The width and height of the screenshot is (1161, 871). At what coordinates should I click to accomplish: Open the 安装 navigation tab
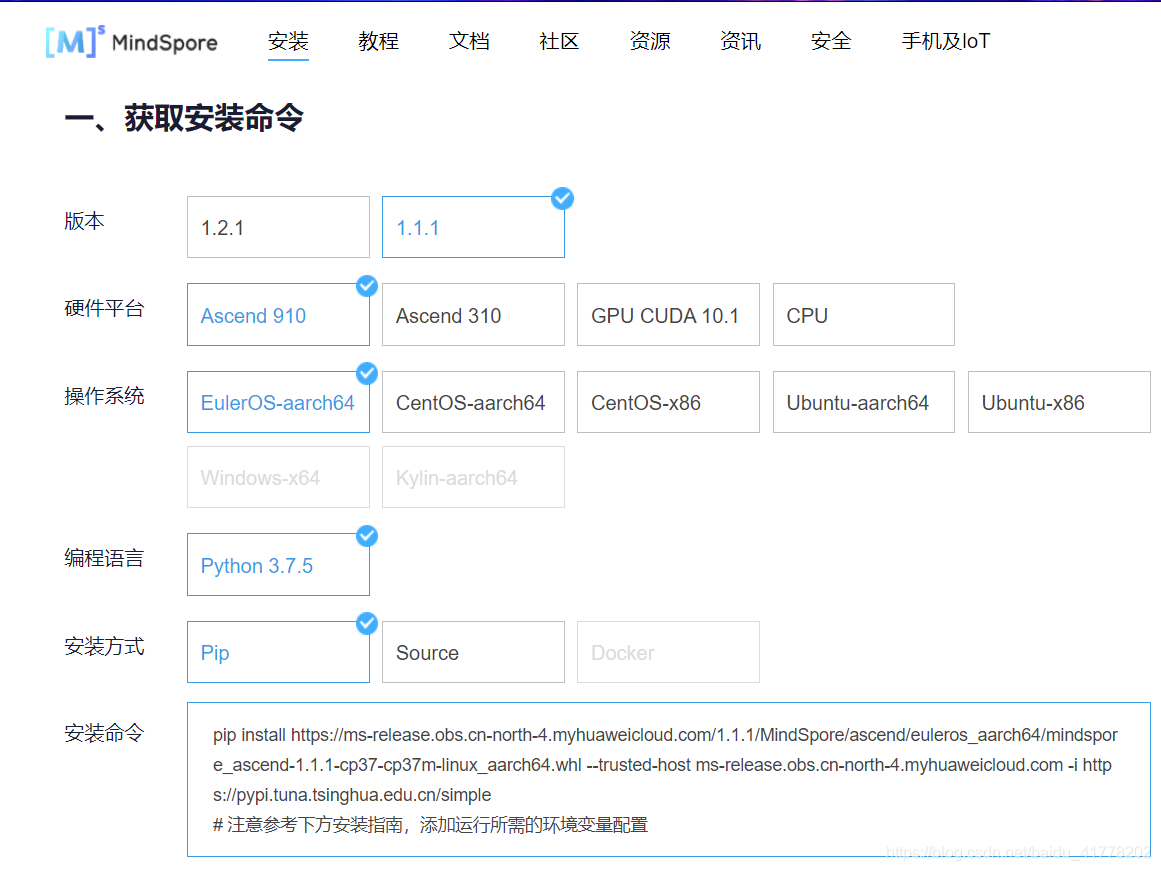point(288,41)
